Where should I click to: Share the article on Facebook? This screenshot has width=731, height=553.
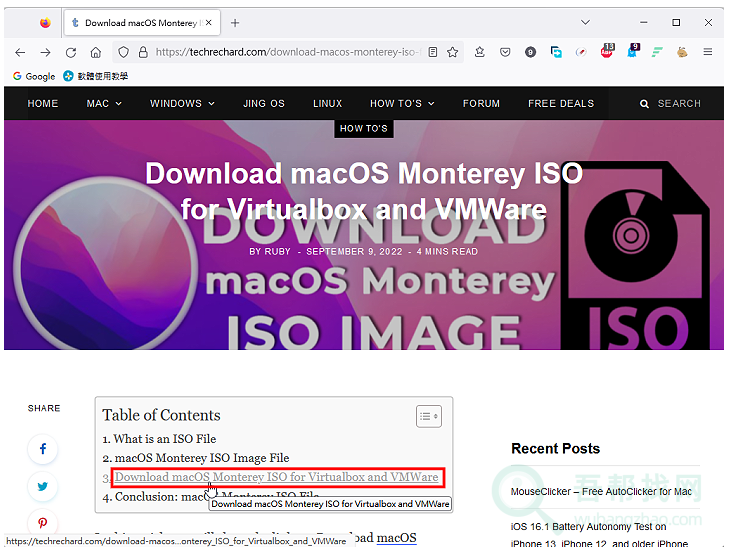(43, 449)
